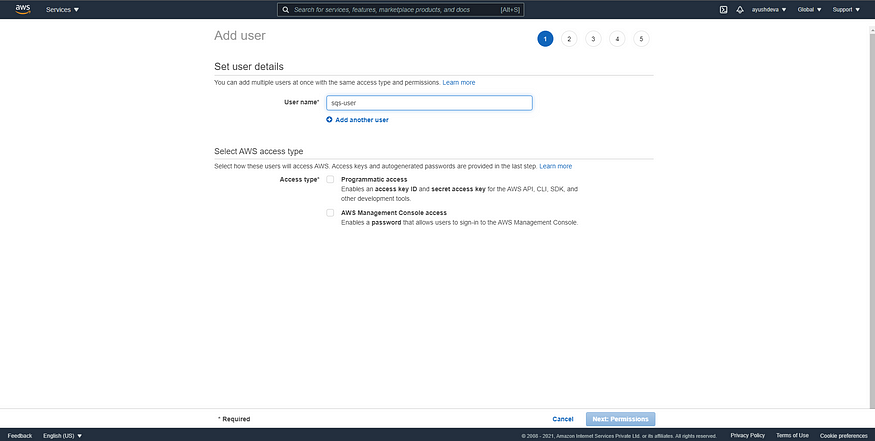Click the Select AWS access type heading
Screen dimensions: 875x441
(259, 151)
